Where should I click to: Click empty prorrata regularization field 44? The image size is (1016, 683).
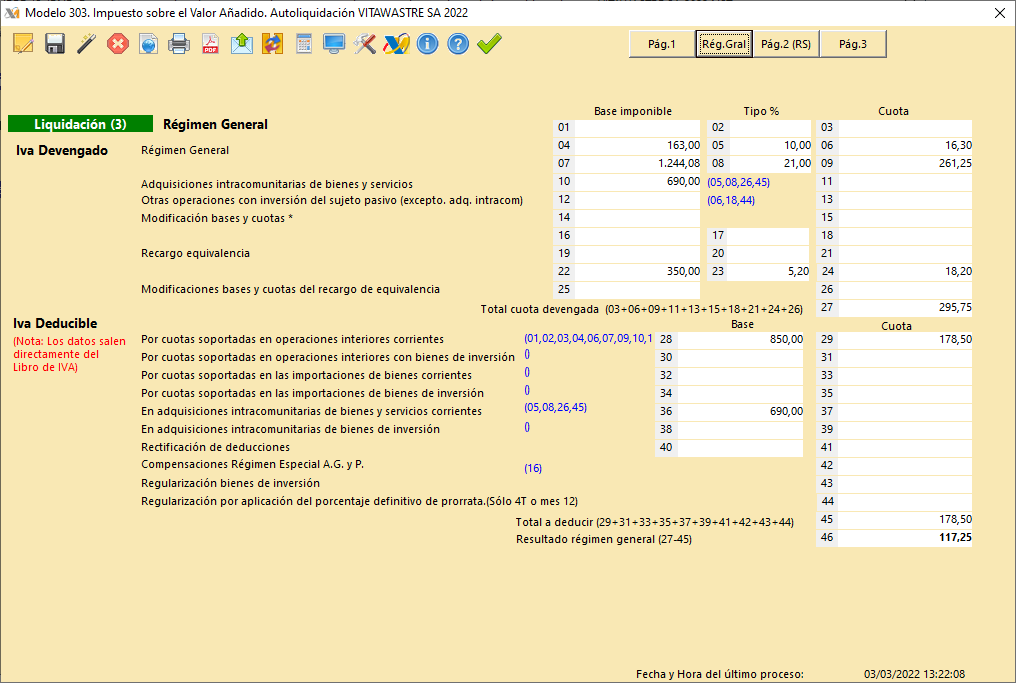[905, 502]
